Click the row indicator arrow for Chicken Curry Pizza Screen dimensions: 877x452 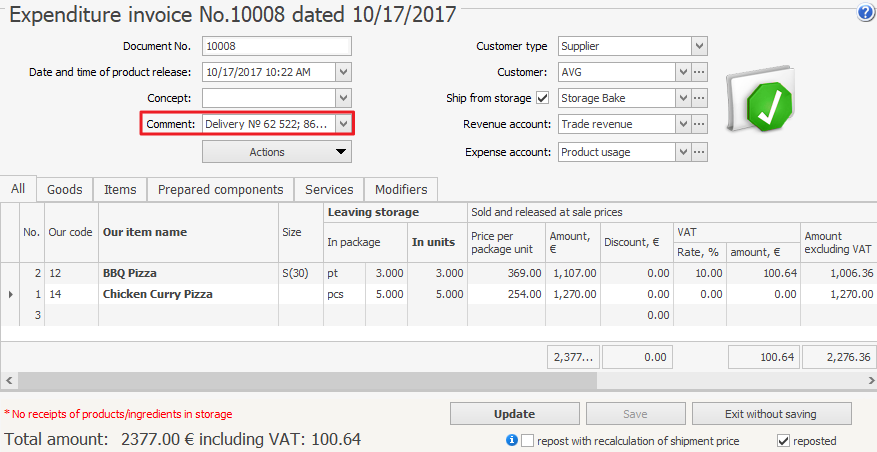(10, 295)
